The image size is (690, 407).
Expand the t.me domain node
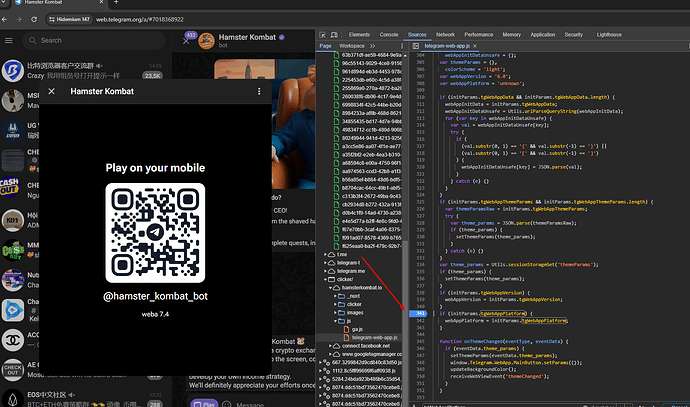coord(325,254)
